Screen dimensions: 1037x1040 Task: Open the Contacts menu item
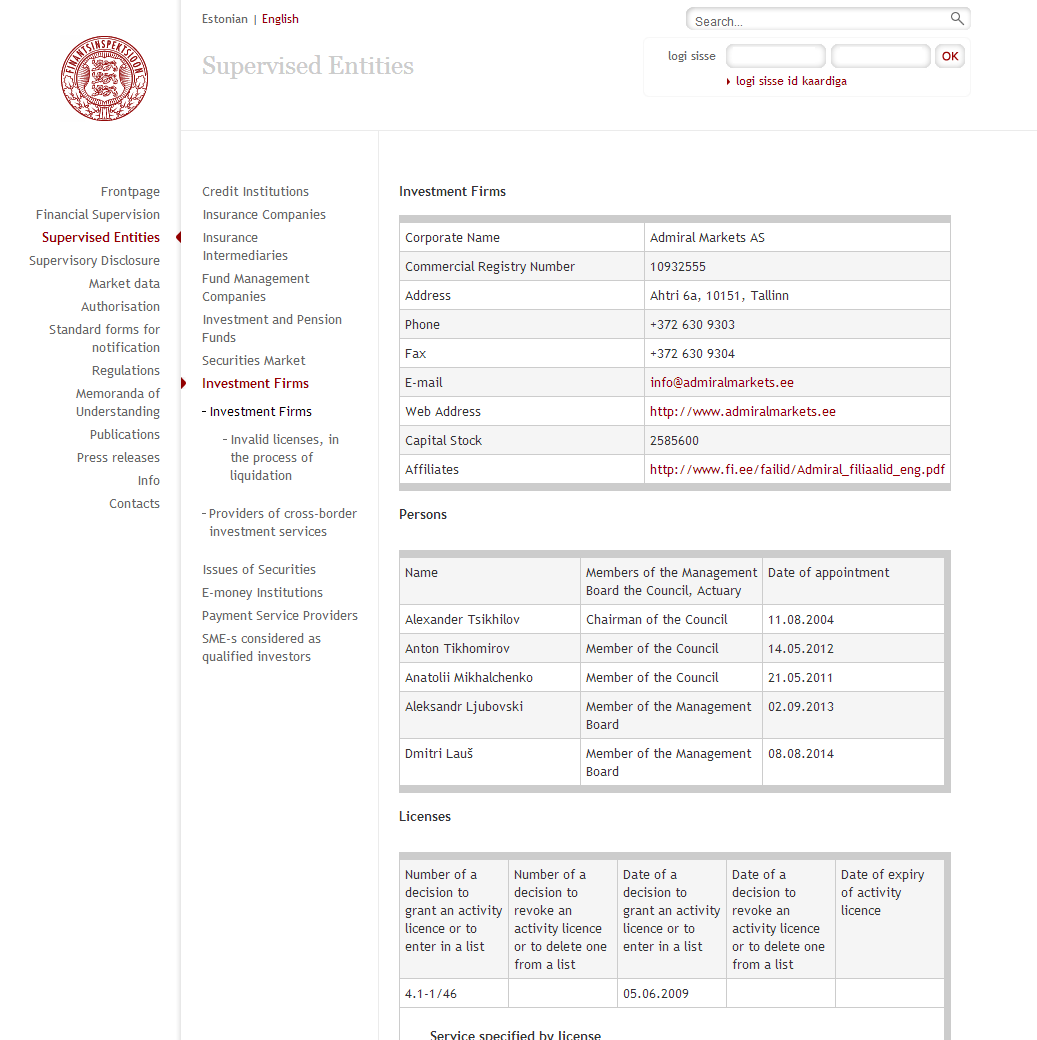click(134, 503)
